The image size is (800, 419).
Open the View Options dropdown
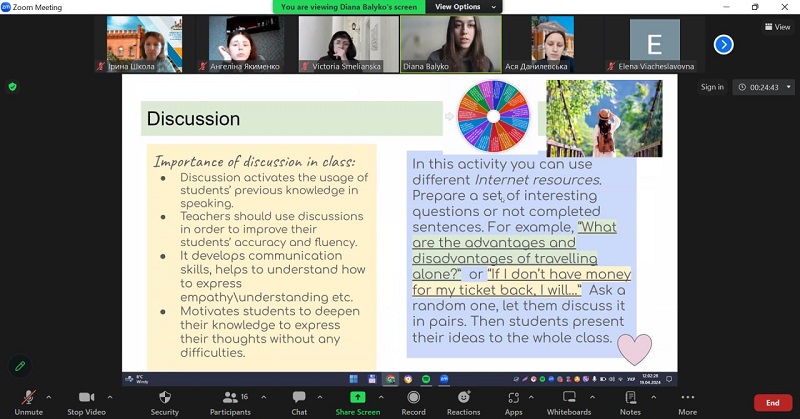(x=464, y=7)
